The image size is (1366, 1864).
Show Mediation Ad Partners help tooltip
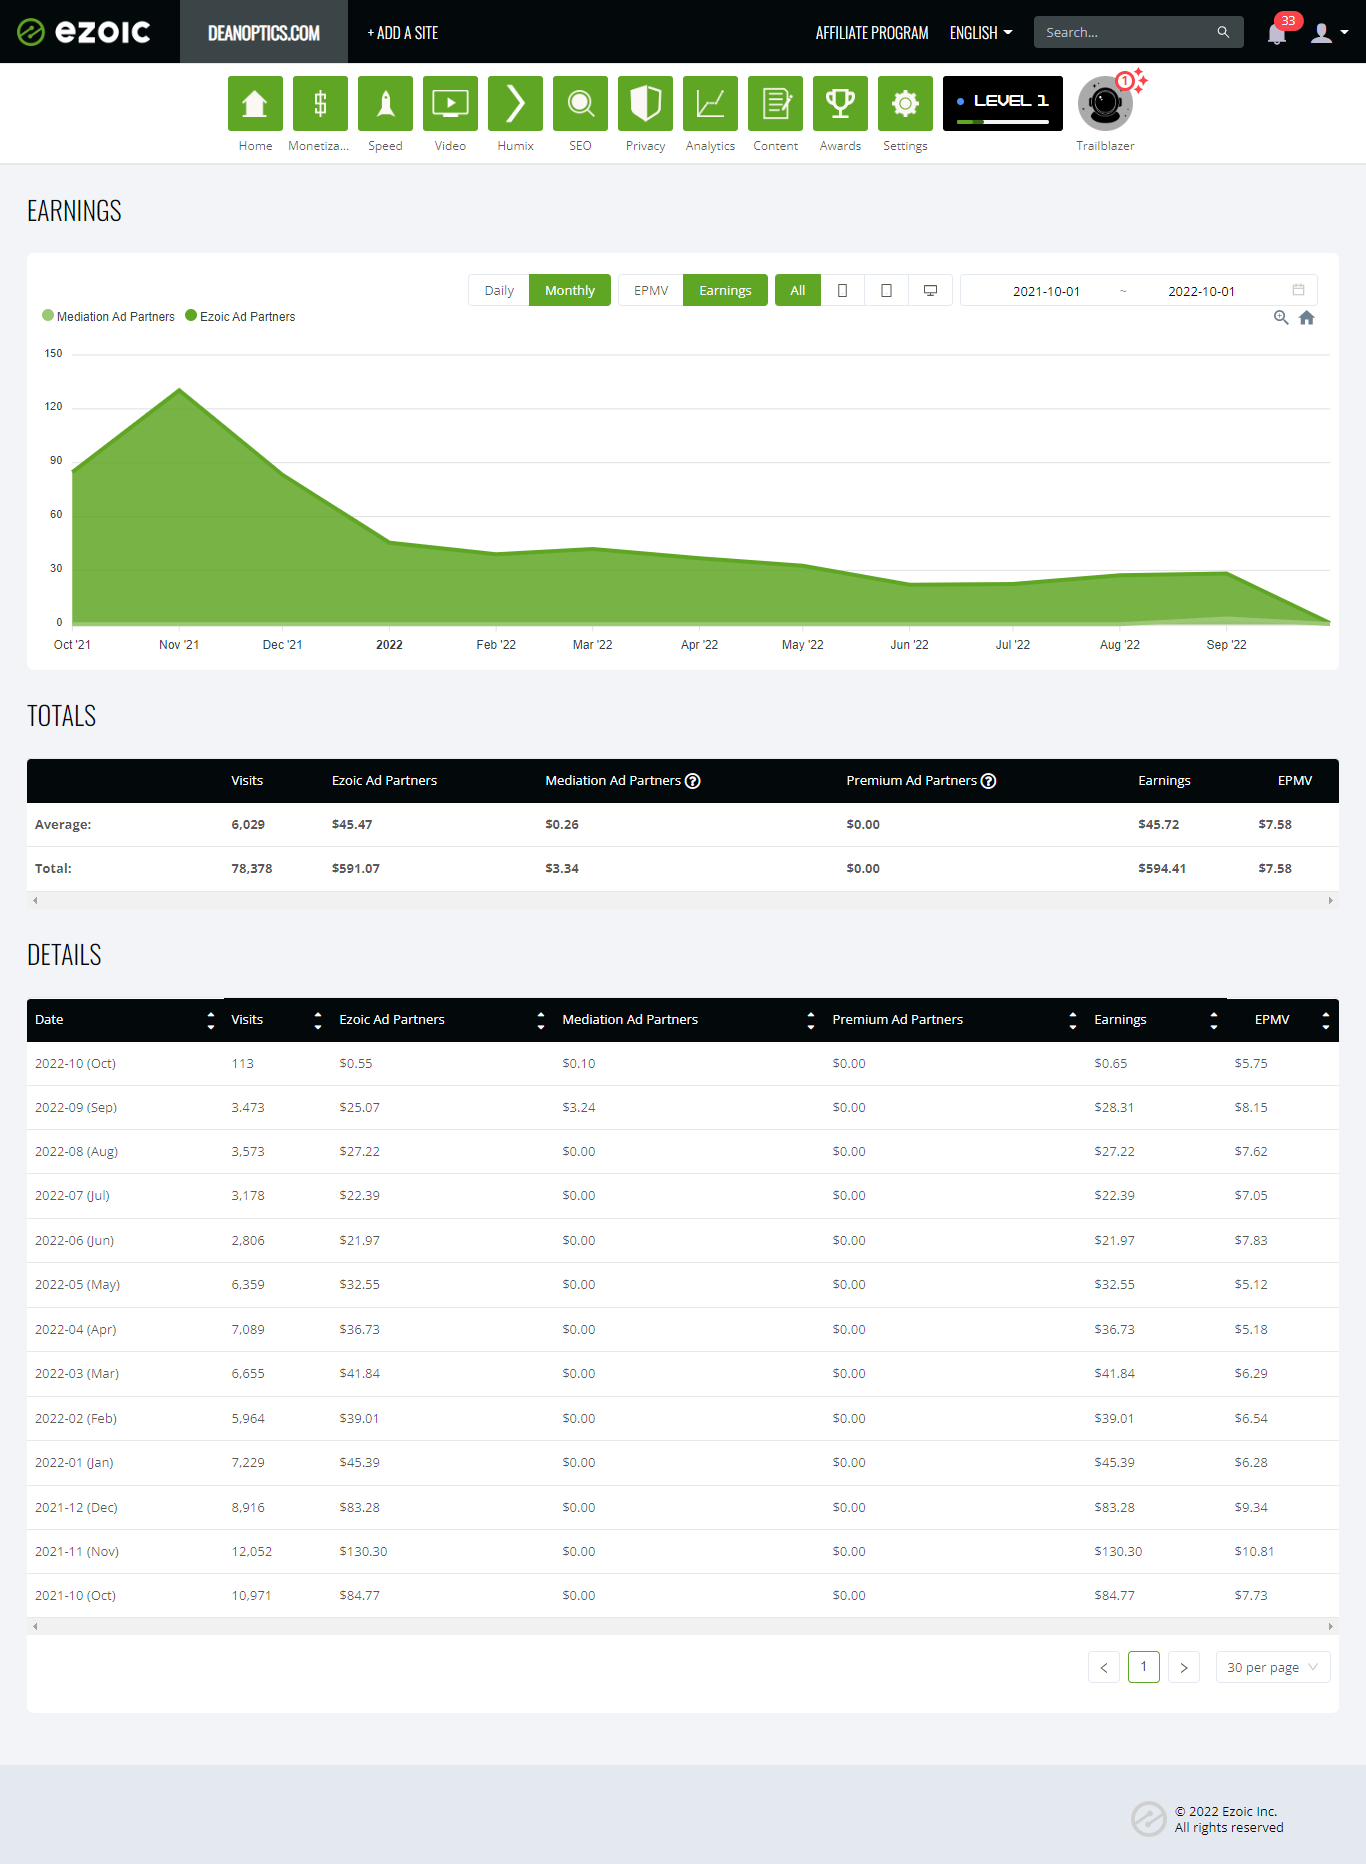coord(693,781)
